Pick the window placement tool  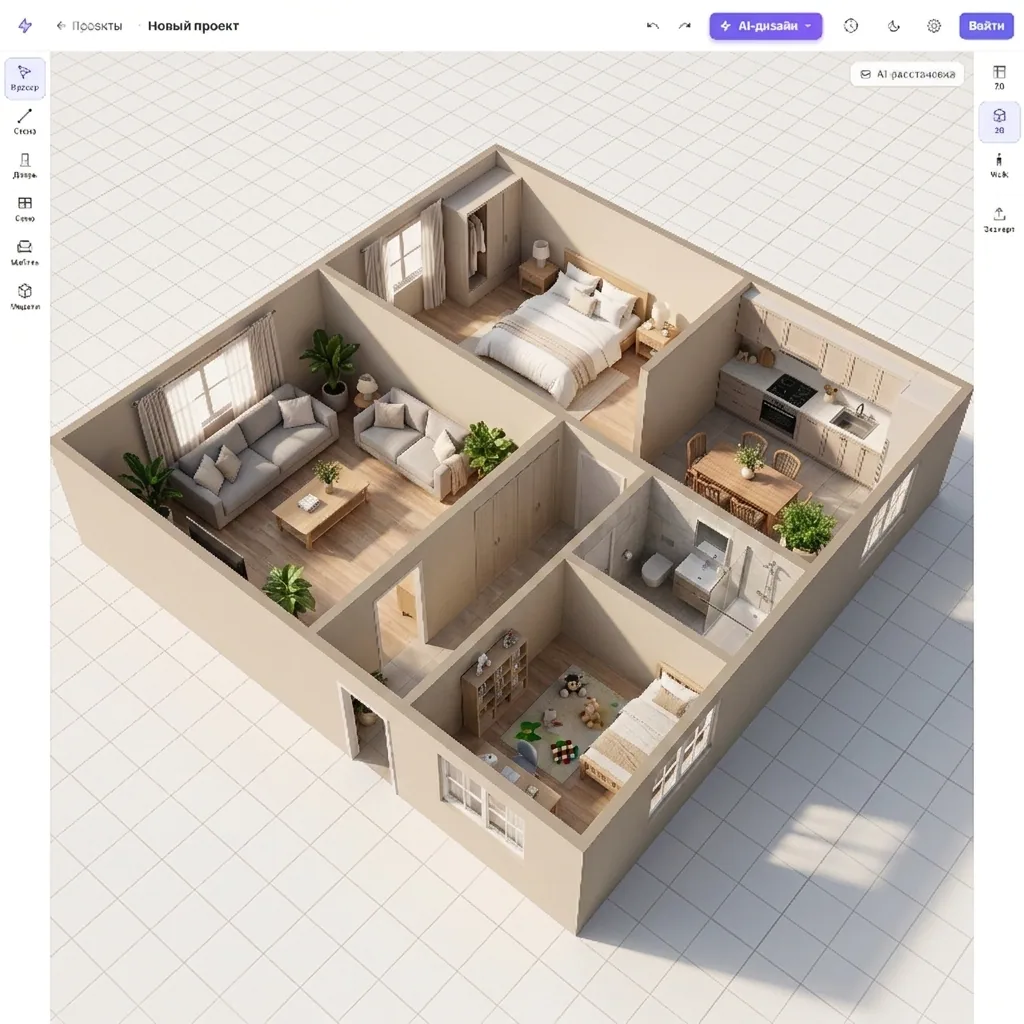click(x=25, y=210)
